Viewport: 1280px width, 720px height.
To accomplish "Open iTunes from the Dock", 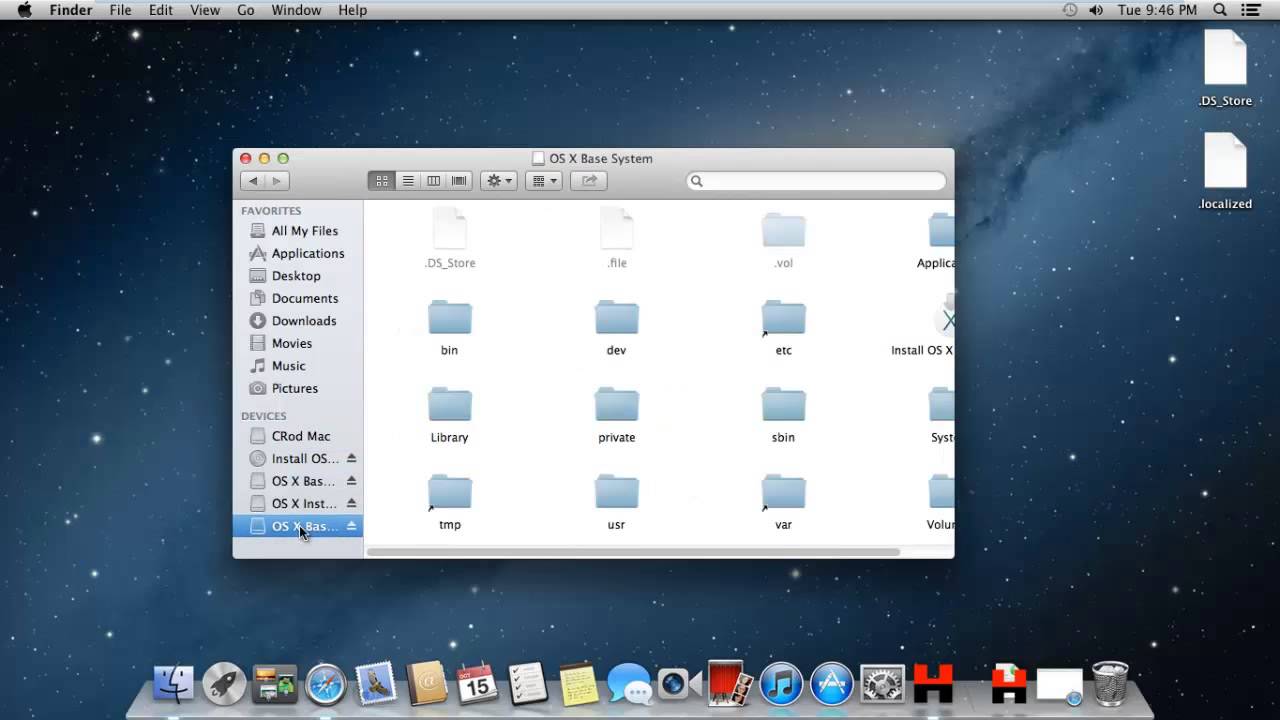I will pyautogui.click(x=782, y=684).
